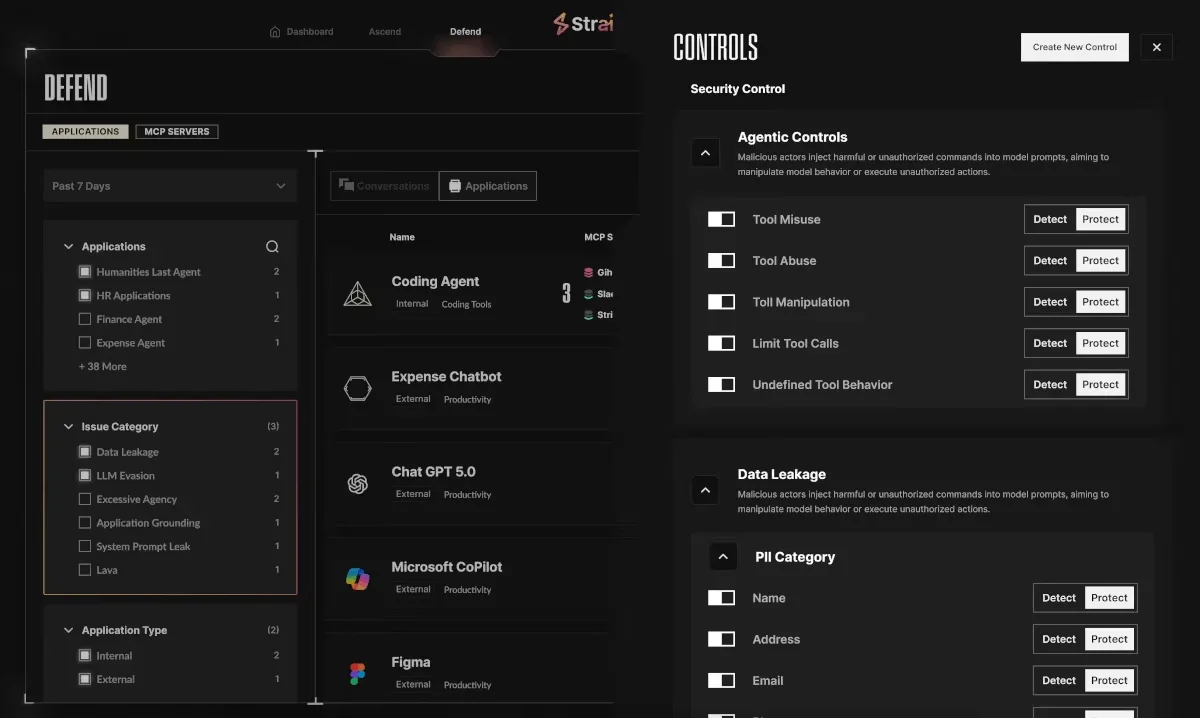Click the Create New Control button
Image resolution: width=1200 pixels, height=718 pixels.
(1074, 47)
